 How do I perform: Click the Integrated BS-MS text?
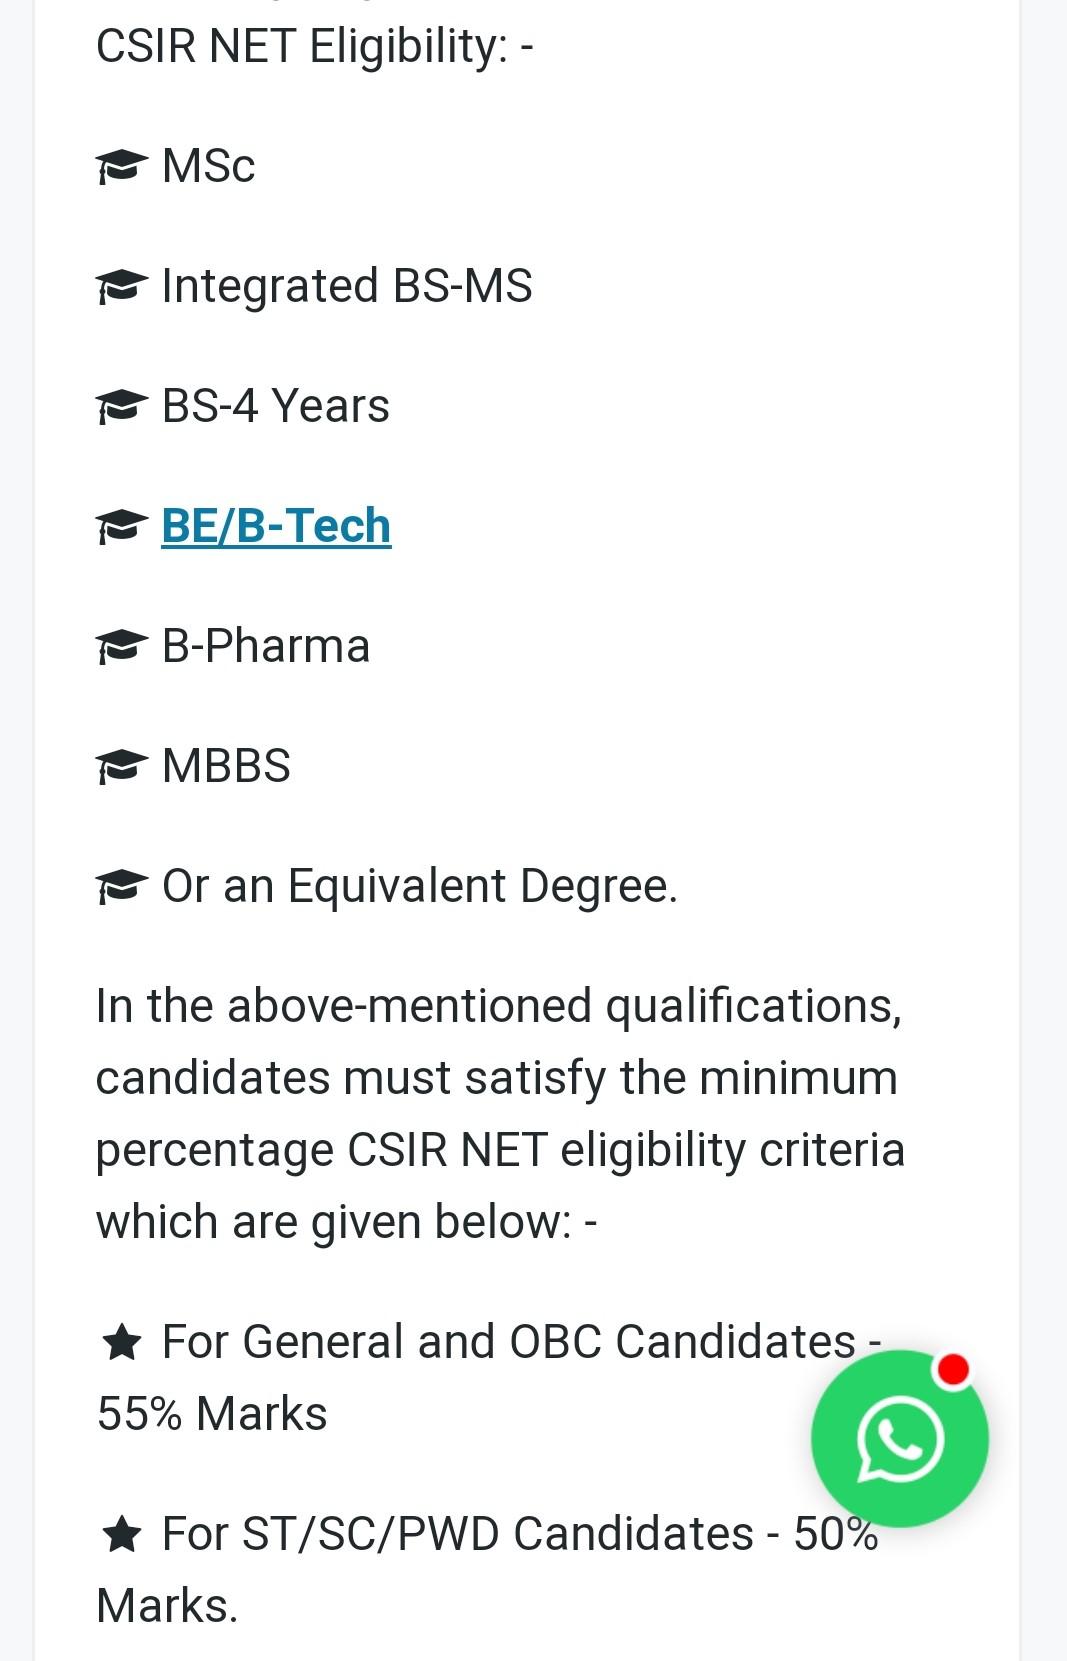[x=346, y=286]
